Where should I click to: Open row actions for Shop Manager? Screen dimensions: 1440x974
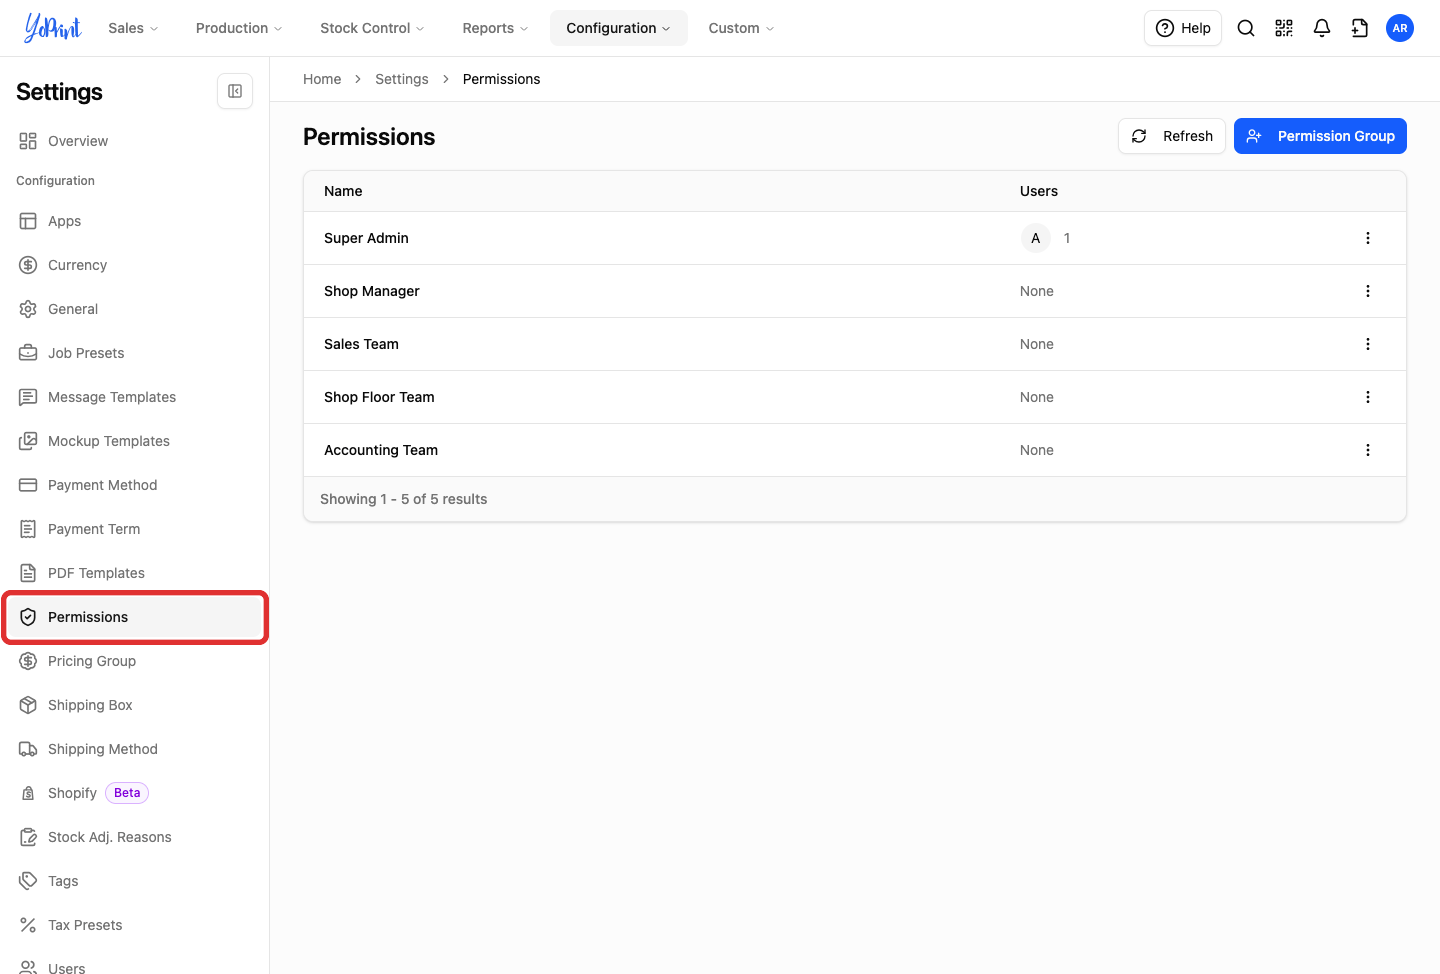pyautogui.click(x=1368, y=291)
